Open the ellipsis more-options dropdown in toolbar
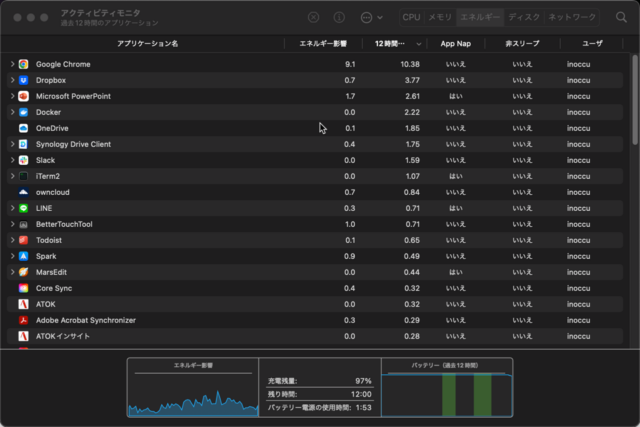 tap(371, 17)
